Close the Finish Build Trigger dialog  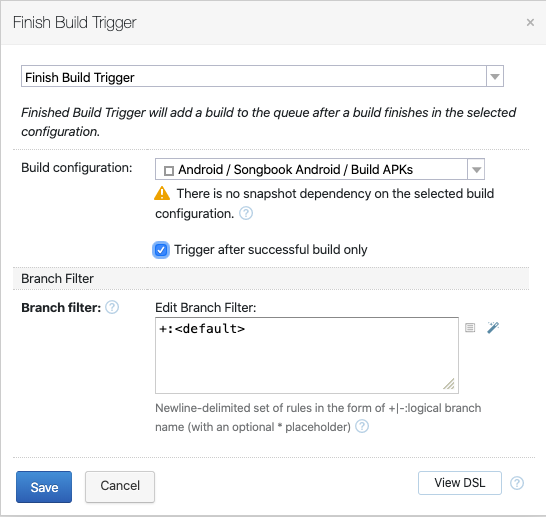(530, 23)
